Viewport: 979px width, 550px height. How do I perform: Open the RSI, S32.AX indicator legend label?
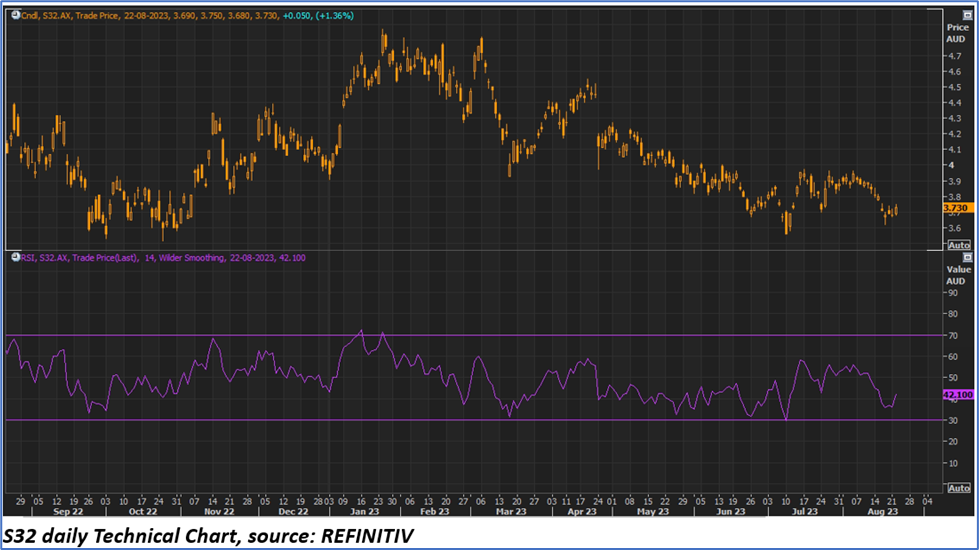click(45, 257)
